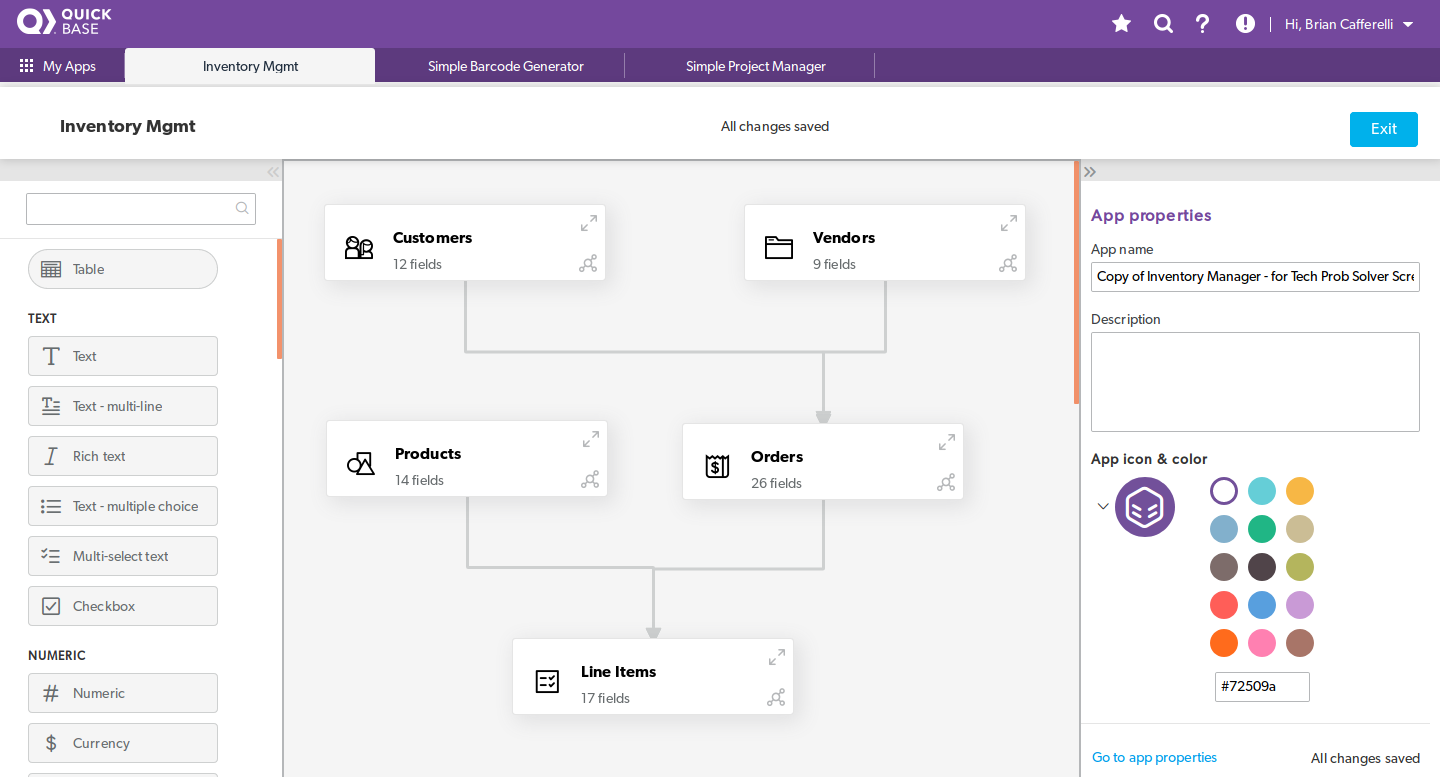Follow the Go to app properties link
This screenshot has width=1440, height=777.
1154,758
